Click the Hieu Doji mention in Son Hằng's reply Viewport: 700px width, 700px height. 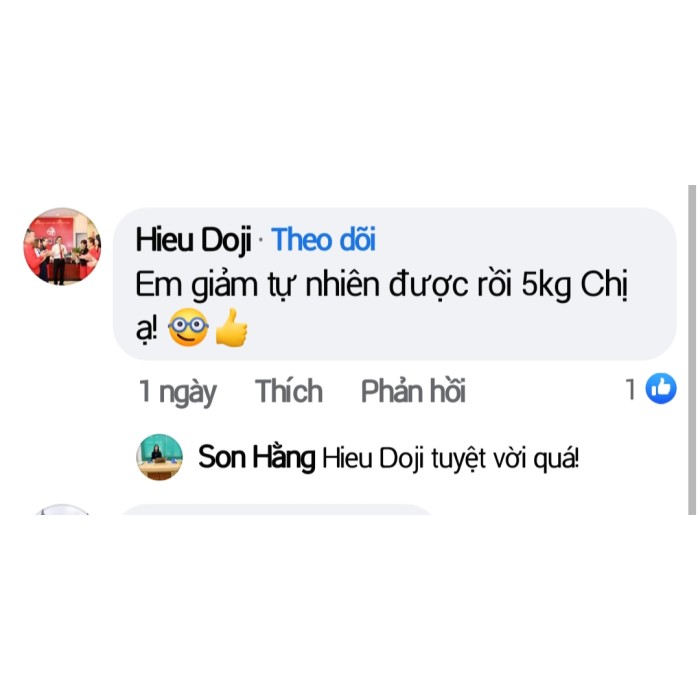tap(373, 458)
